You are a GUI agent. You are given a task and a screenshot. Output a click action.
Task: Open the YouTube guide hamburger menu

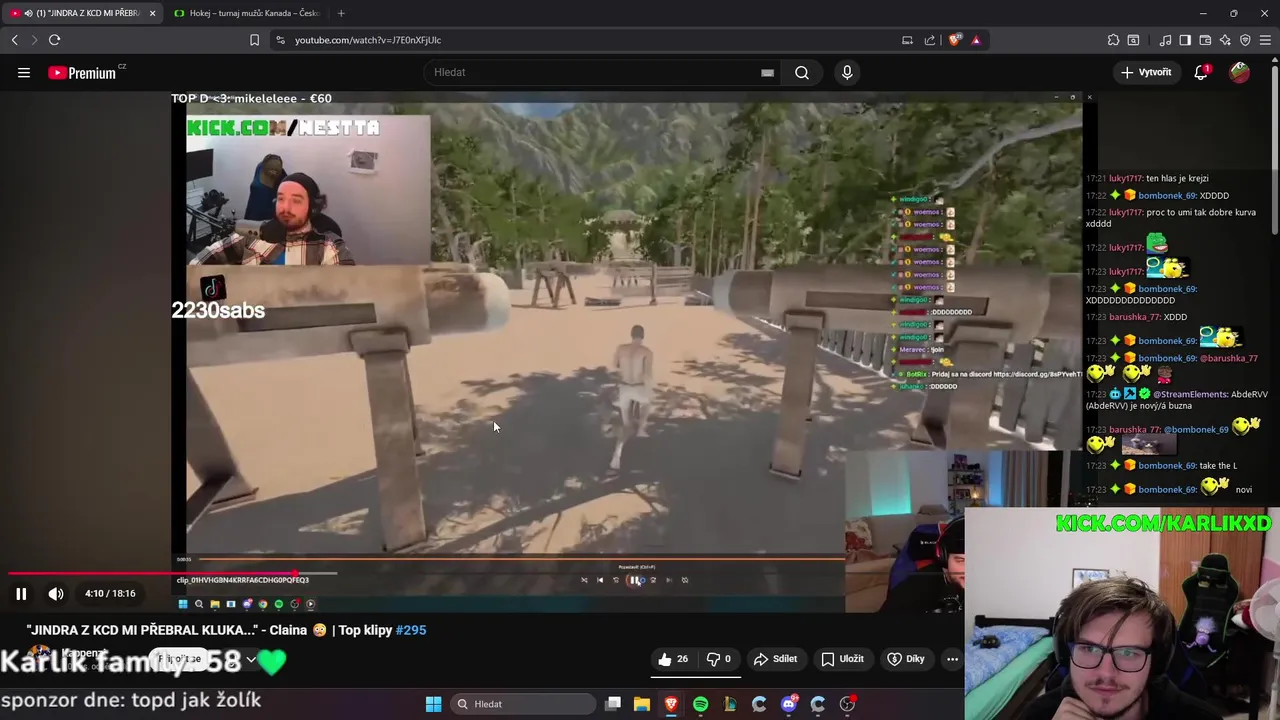[24, 72]
